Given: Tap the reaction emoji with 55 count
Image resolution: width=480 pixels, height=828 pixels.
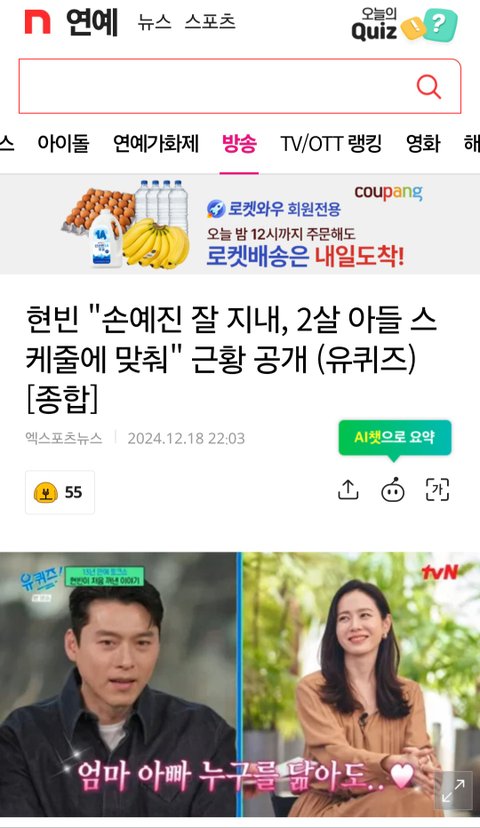Looking at the screenshot, I should (x=60, y=492).
